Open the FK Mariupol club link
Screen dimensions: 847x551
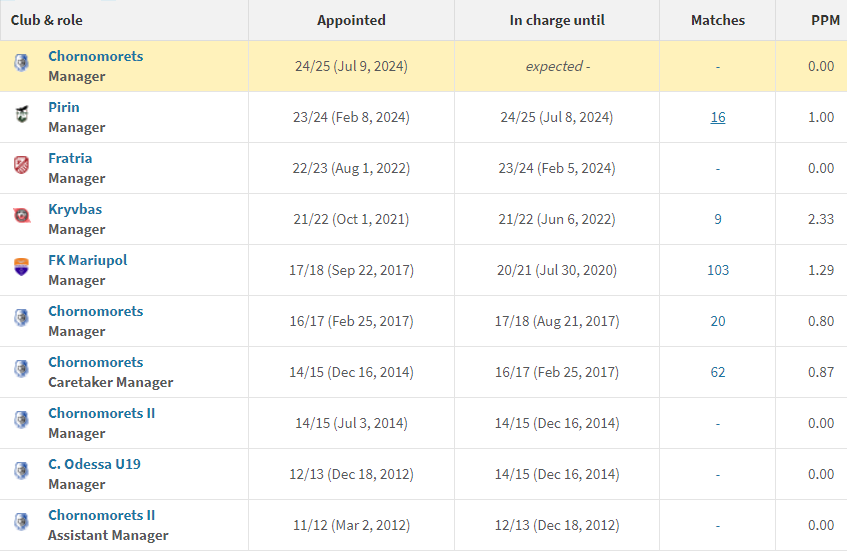[88, 260]
